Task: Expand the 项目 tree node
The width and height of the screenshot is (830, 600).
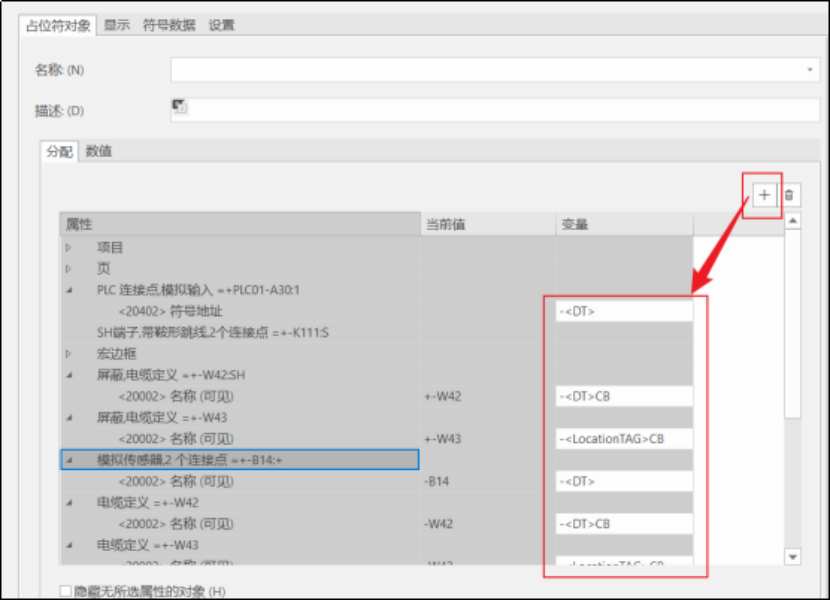Action: tap(68, 247)
